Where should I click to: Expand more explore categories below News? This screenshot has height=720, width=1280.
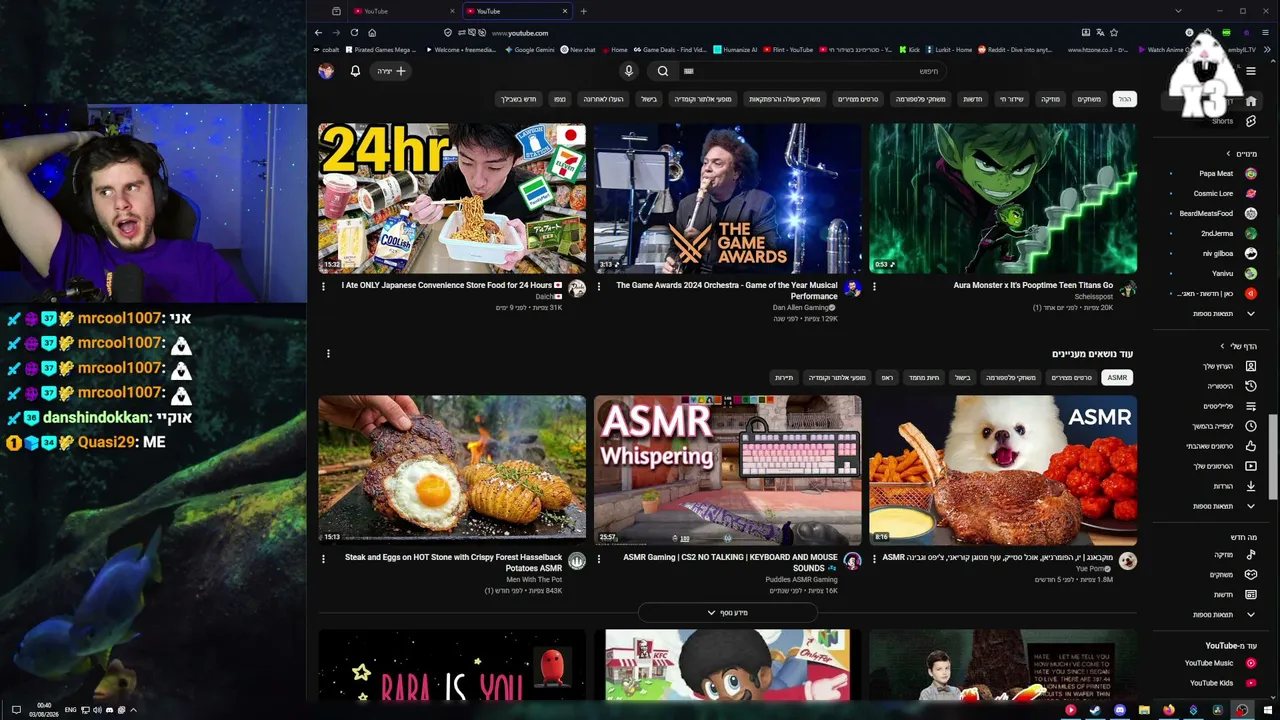pos(1224,614)
